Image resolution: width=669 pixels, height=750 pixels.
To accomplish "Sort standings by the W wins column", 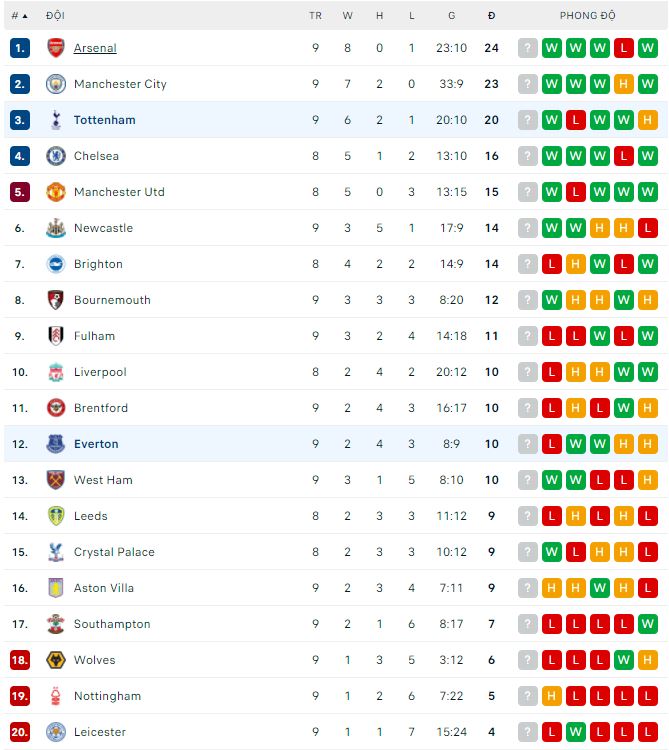I will click(347, 16).
